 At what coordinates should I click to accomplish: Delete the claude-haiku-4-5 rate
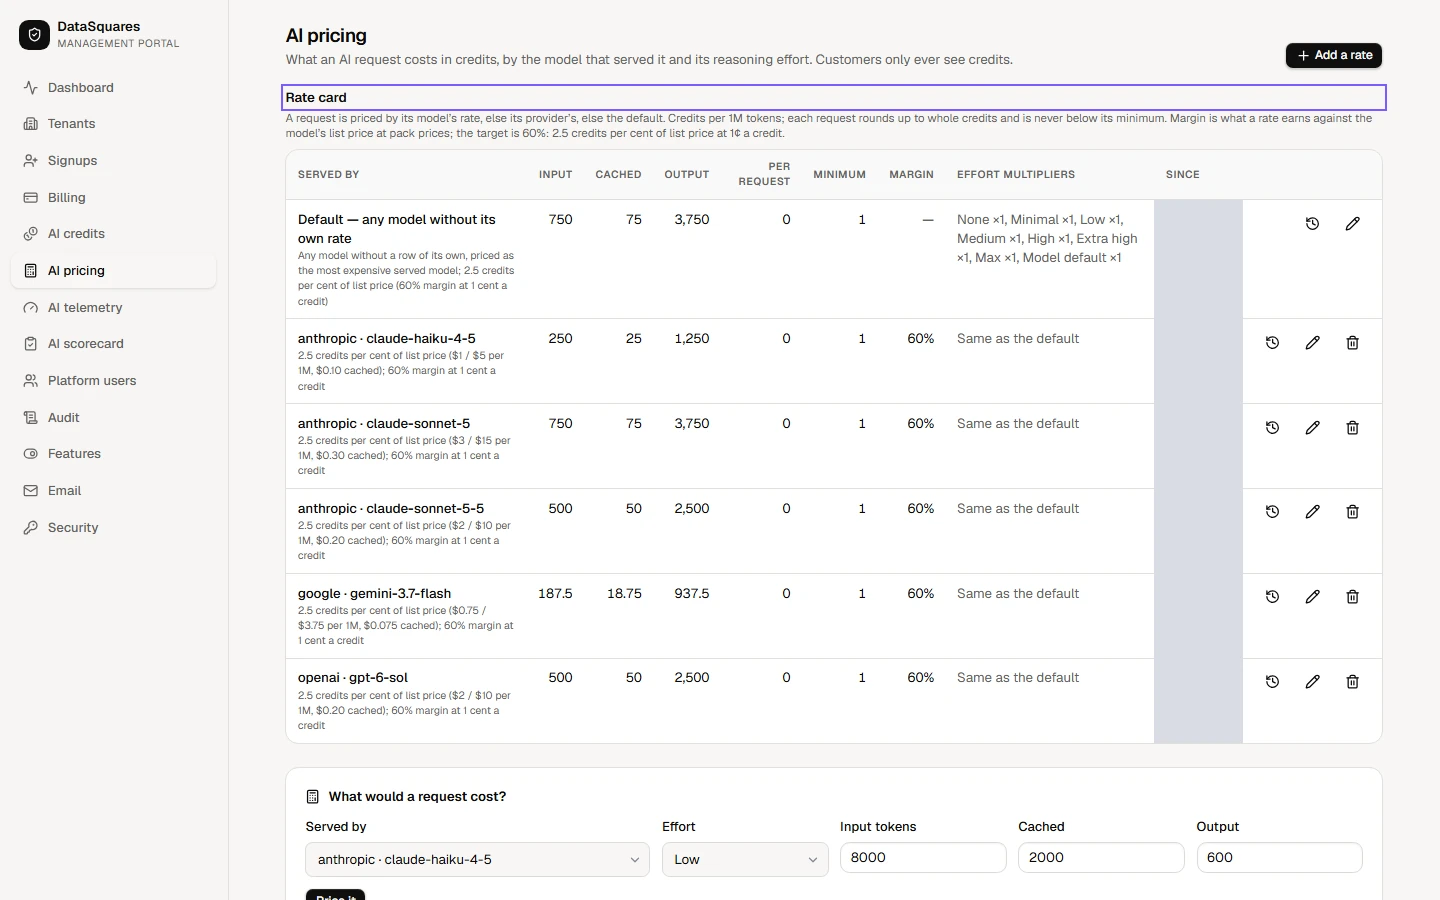pos(1352,343)
